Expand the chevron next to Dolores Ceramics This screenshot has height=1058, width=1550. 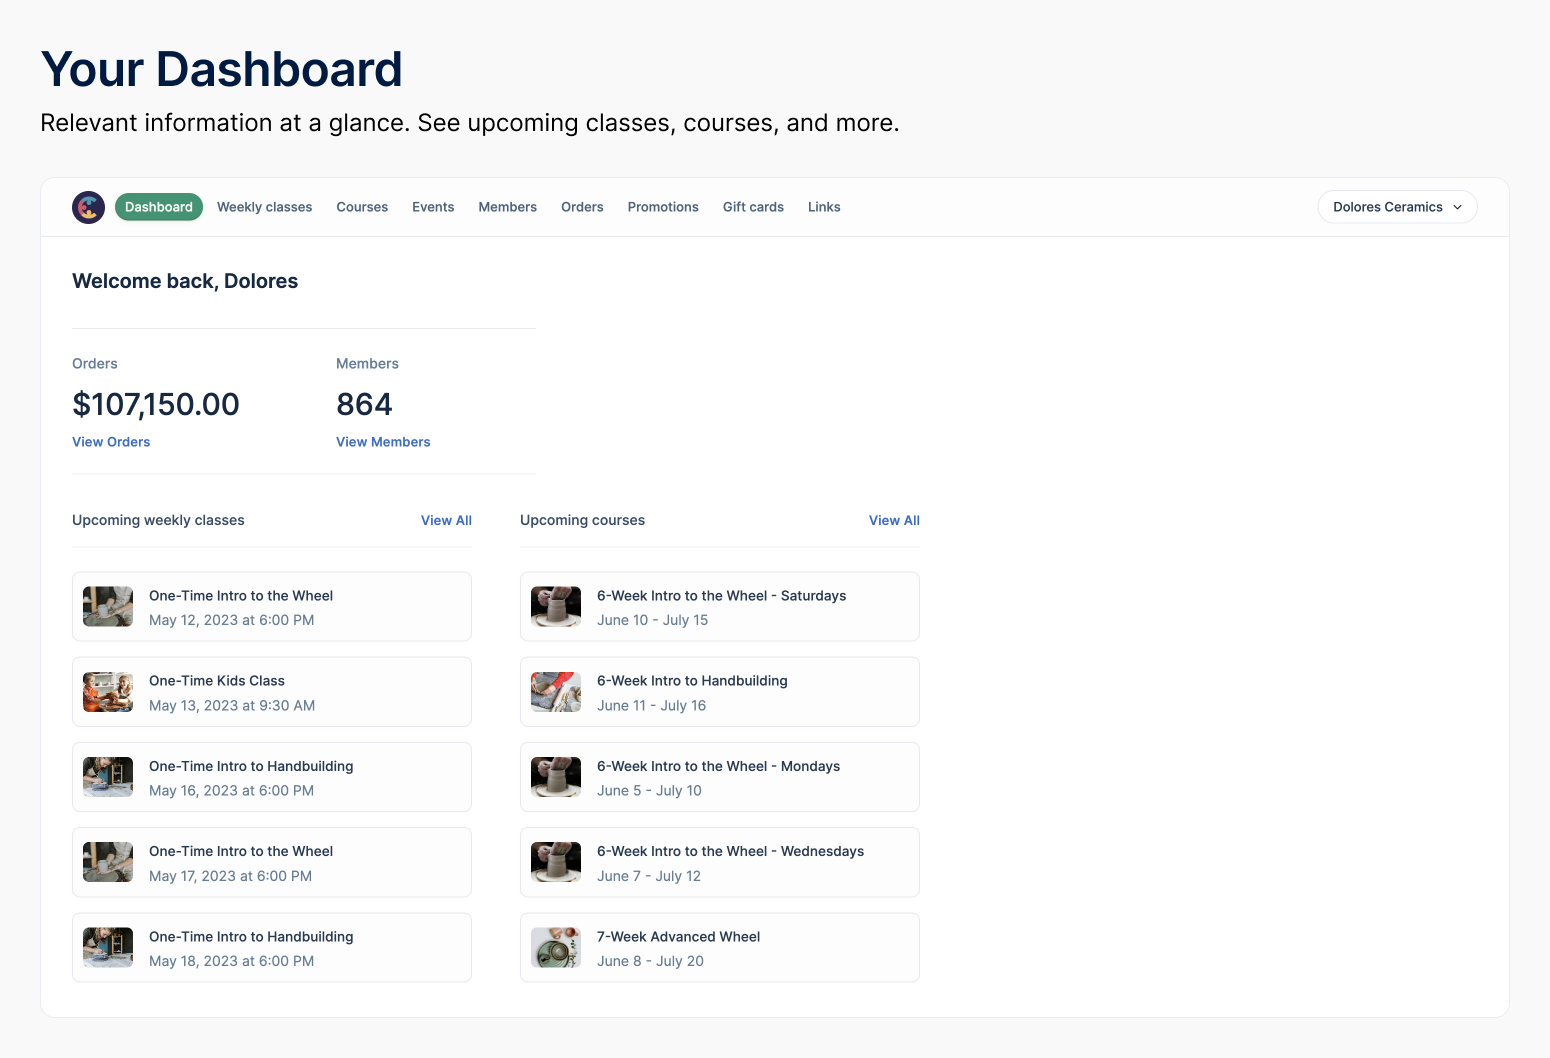[1456, 207]
